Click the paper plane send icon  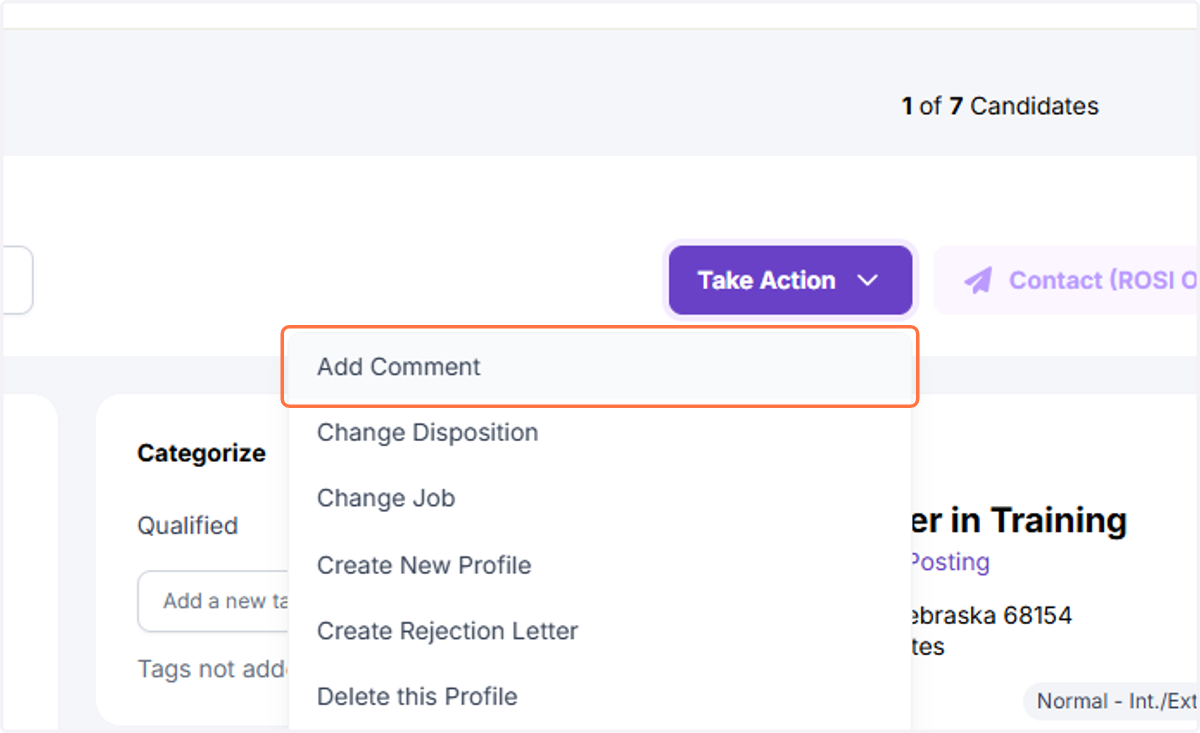coord(978,280)
